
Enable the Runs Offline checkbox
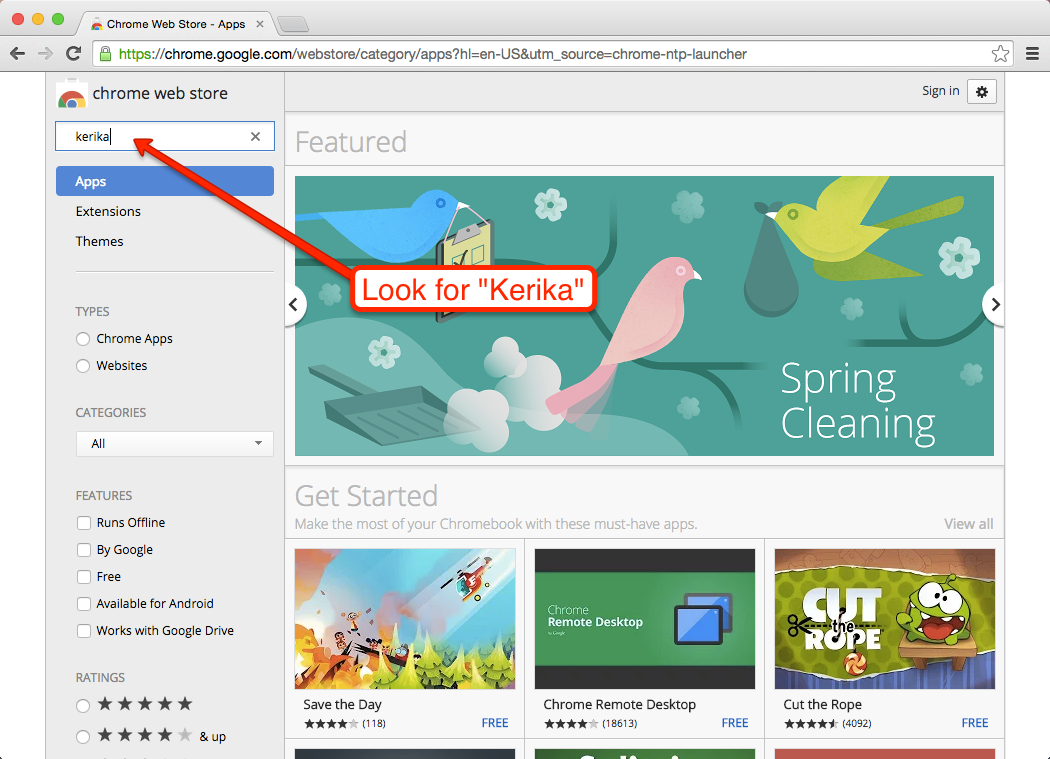point(84,523)
